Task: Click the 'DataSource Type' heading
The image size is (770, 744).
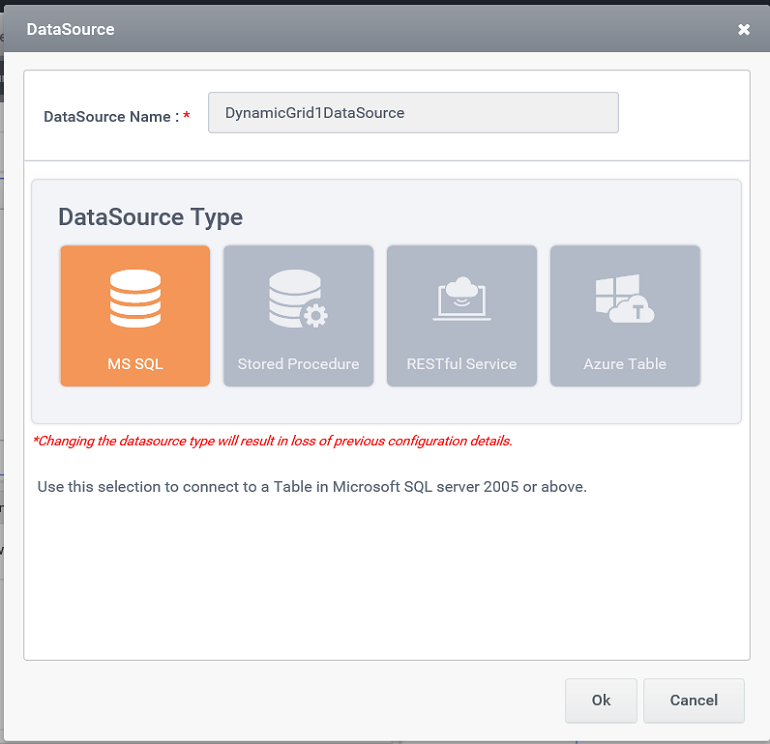Action: point(150,217)
